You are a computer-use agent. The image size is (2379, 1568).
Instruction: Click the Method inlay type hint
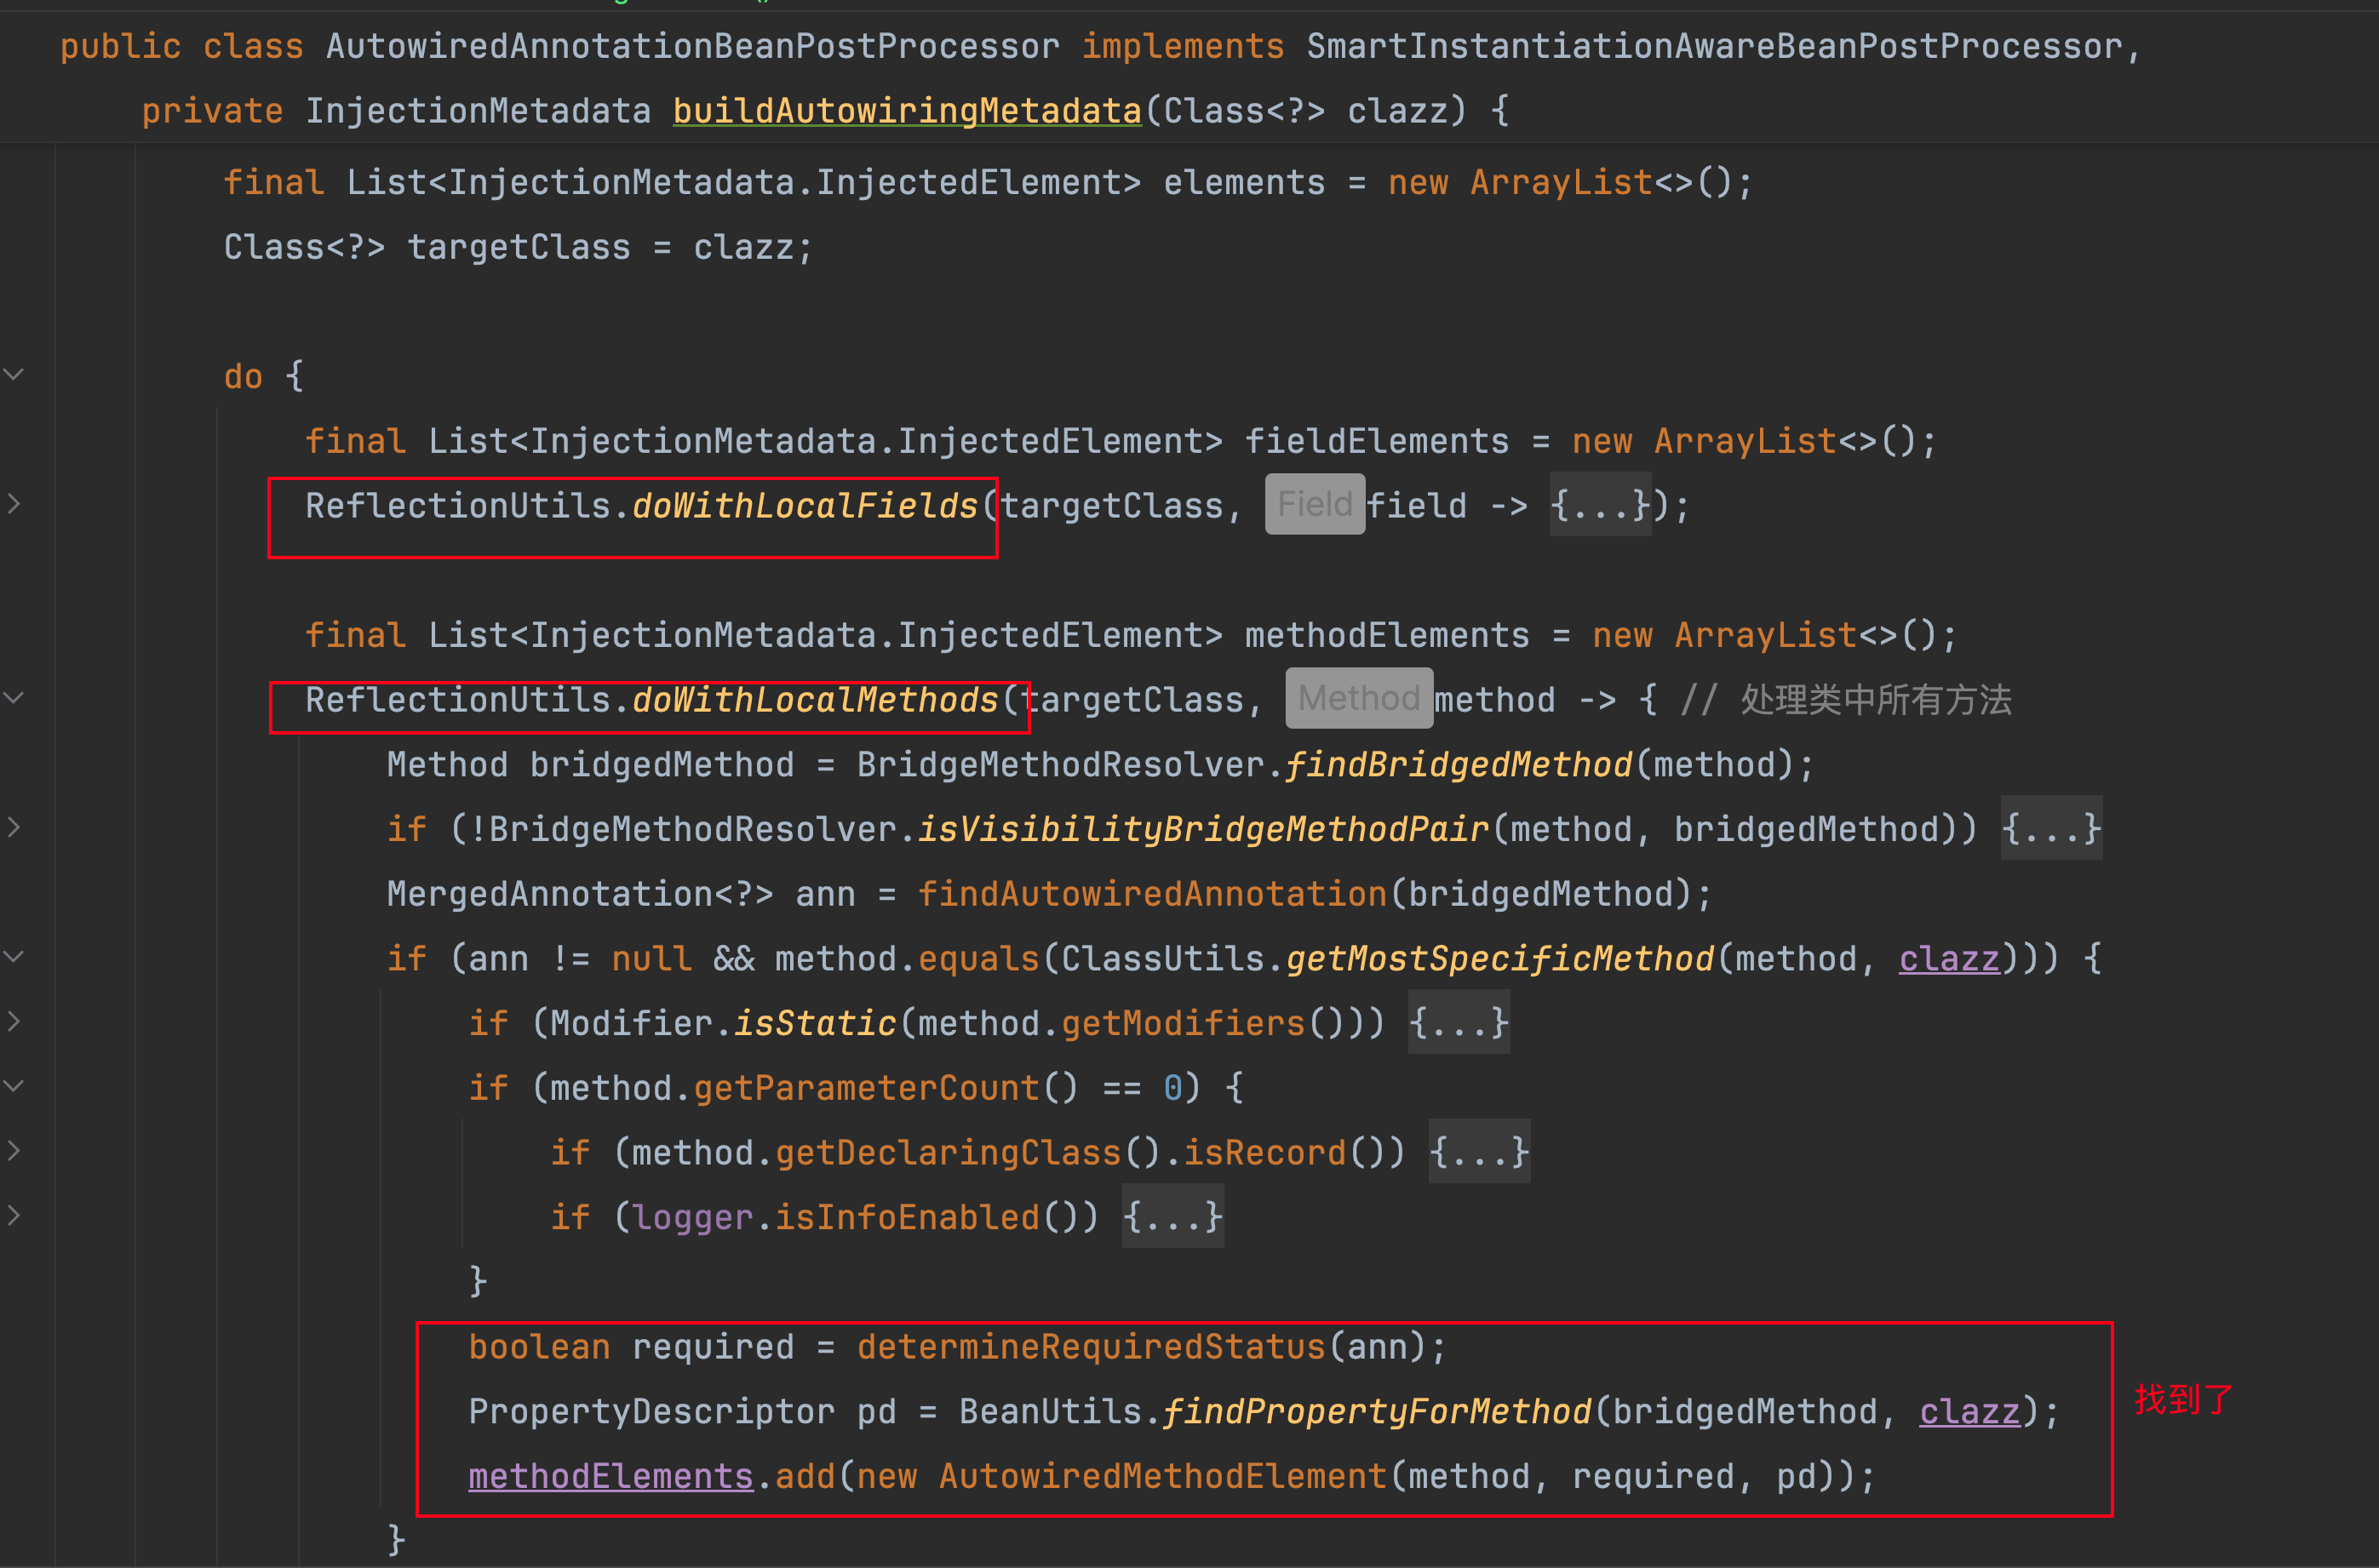[x=1358, y=698]
